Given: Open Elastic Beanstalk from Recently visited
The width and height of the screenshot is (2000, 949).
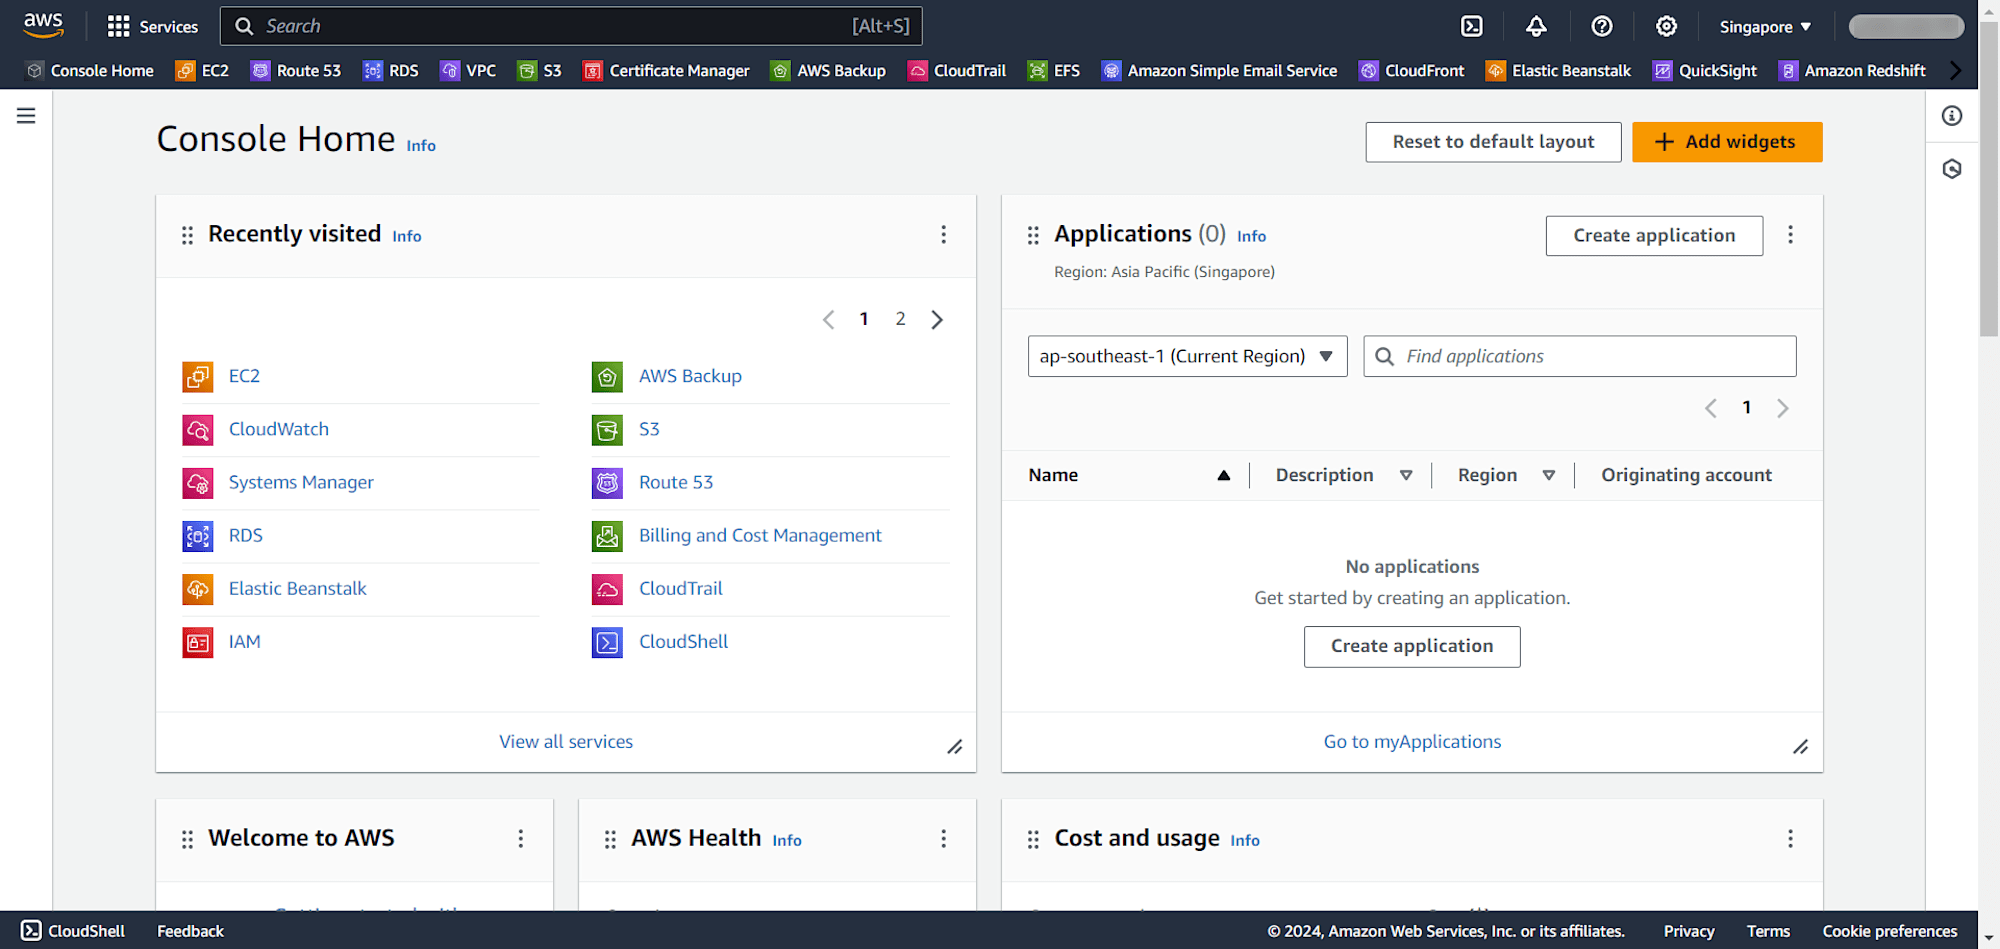Looking at the screenshot, I should point(298,589).
